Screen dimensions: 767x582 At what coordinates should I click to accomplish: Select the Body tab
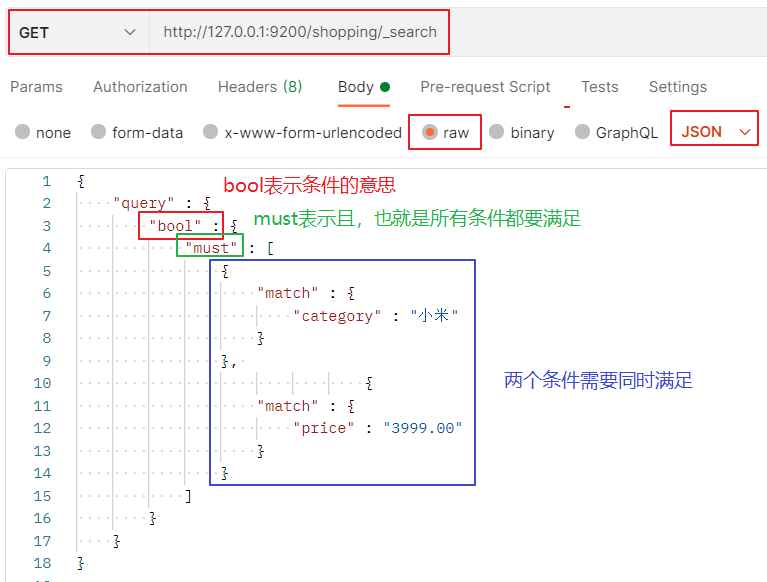(x=364, y=87)
